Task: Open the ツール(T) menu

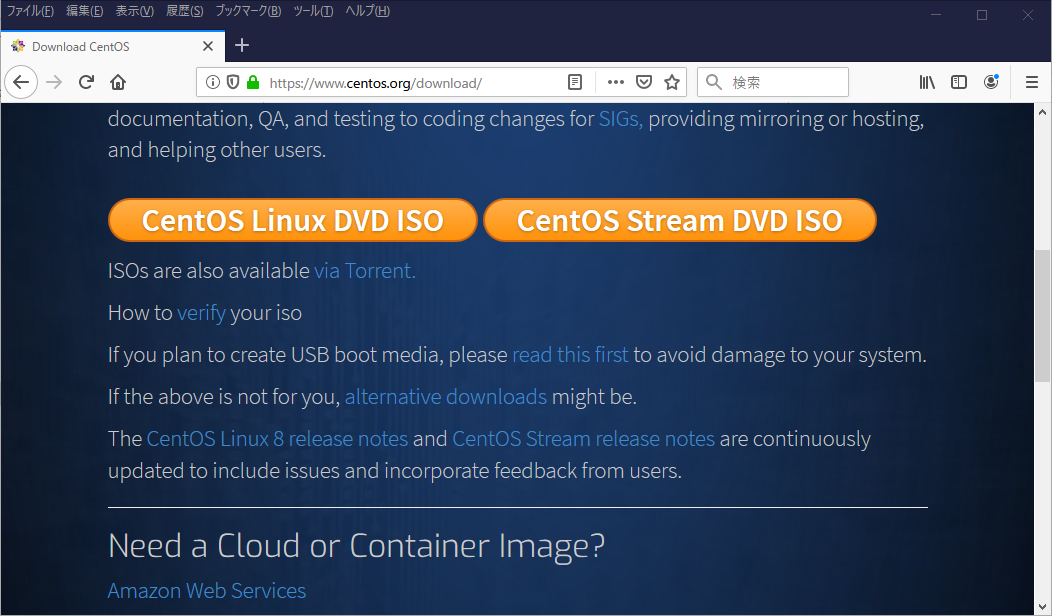Action: coord(313,11)
